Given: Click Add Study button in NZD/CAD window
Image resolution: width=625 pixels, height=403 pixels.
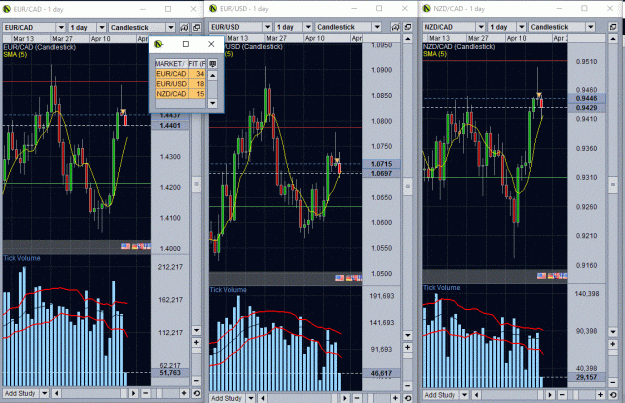Looking at the screenshot, I should pos(440,395).
